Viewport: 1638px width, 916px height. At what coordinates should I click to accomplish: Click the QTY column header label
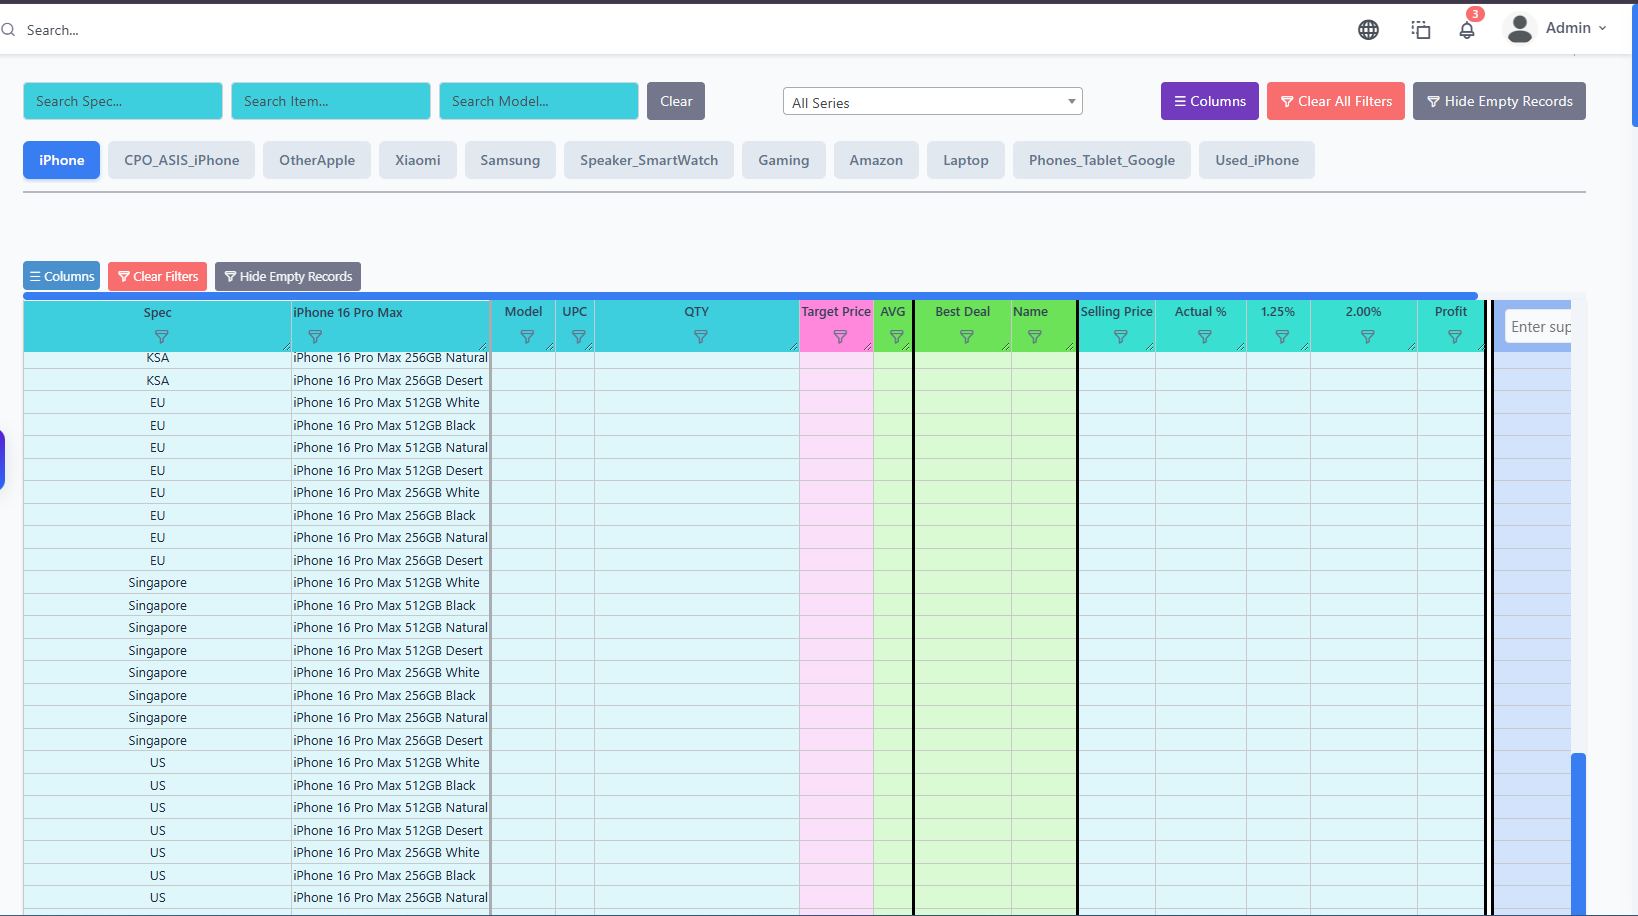click(697, 312)
